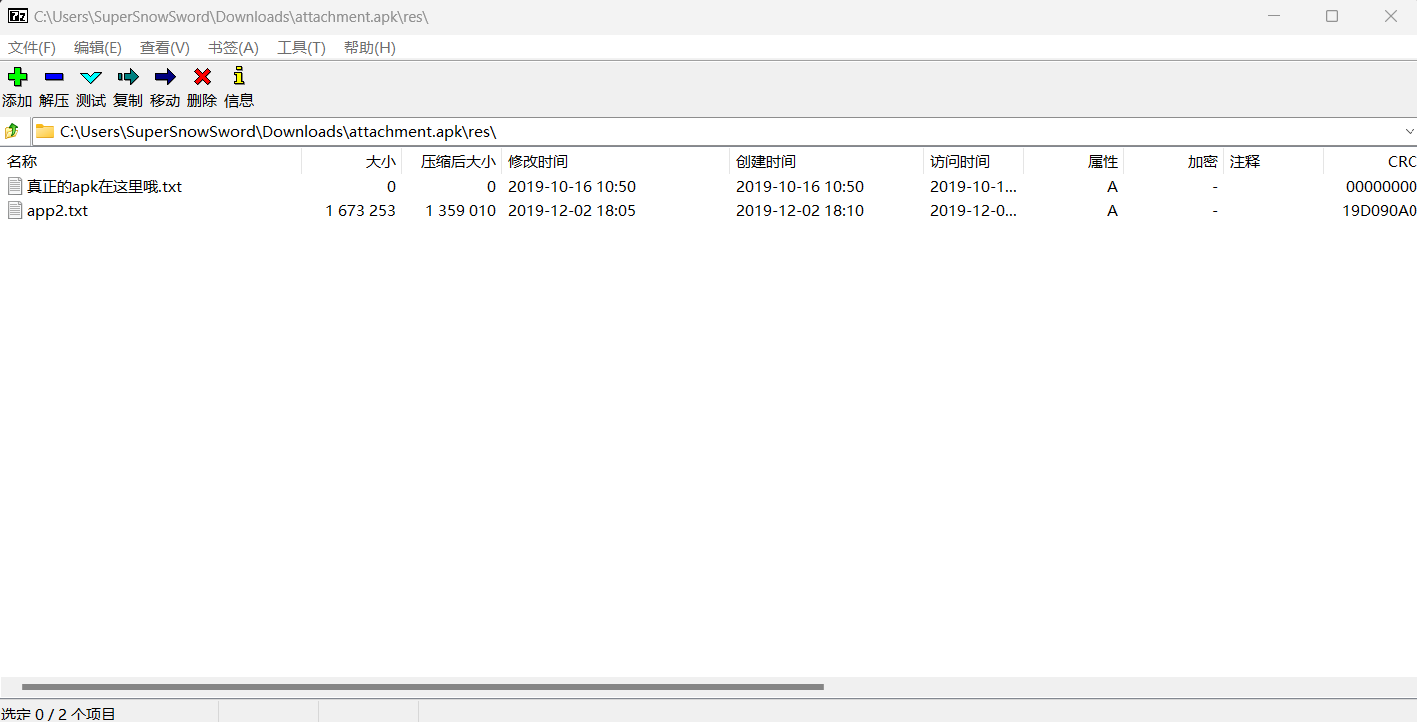1417x722 pixels.
Task: Open the 书签(A) menu
Action: click(233, 48)
